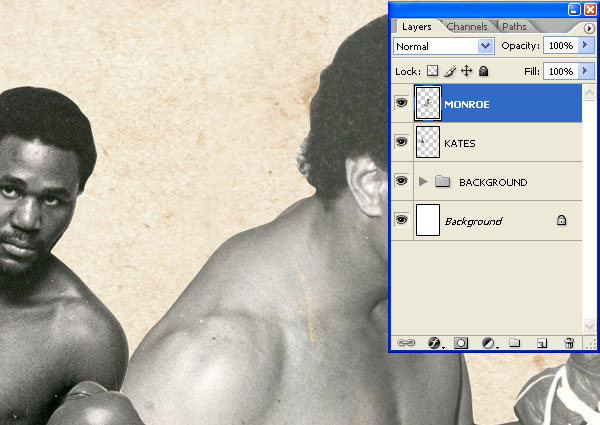600x425 pixels.
Task: Create a new layer
Action: tap(542, 343)
